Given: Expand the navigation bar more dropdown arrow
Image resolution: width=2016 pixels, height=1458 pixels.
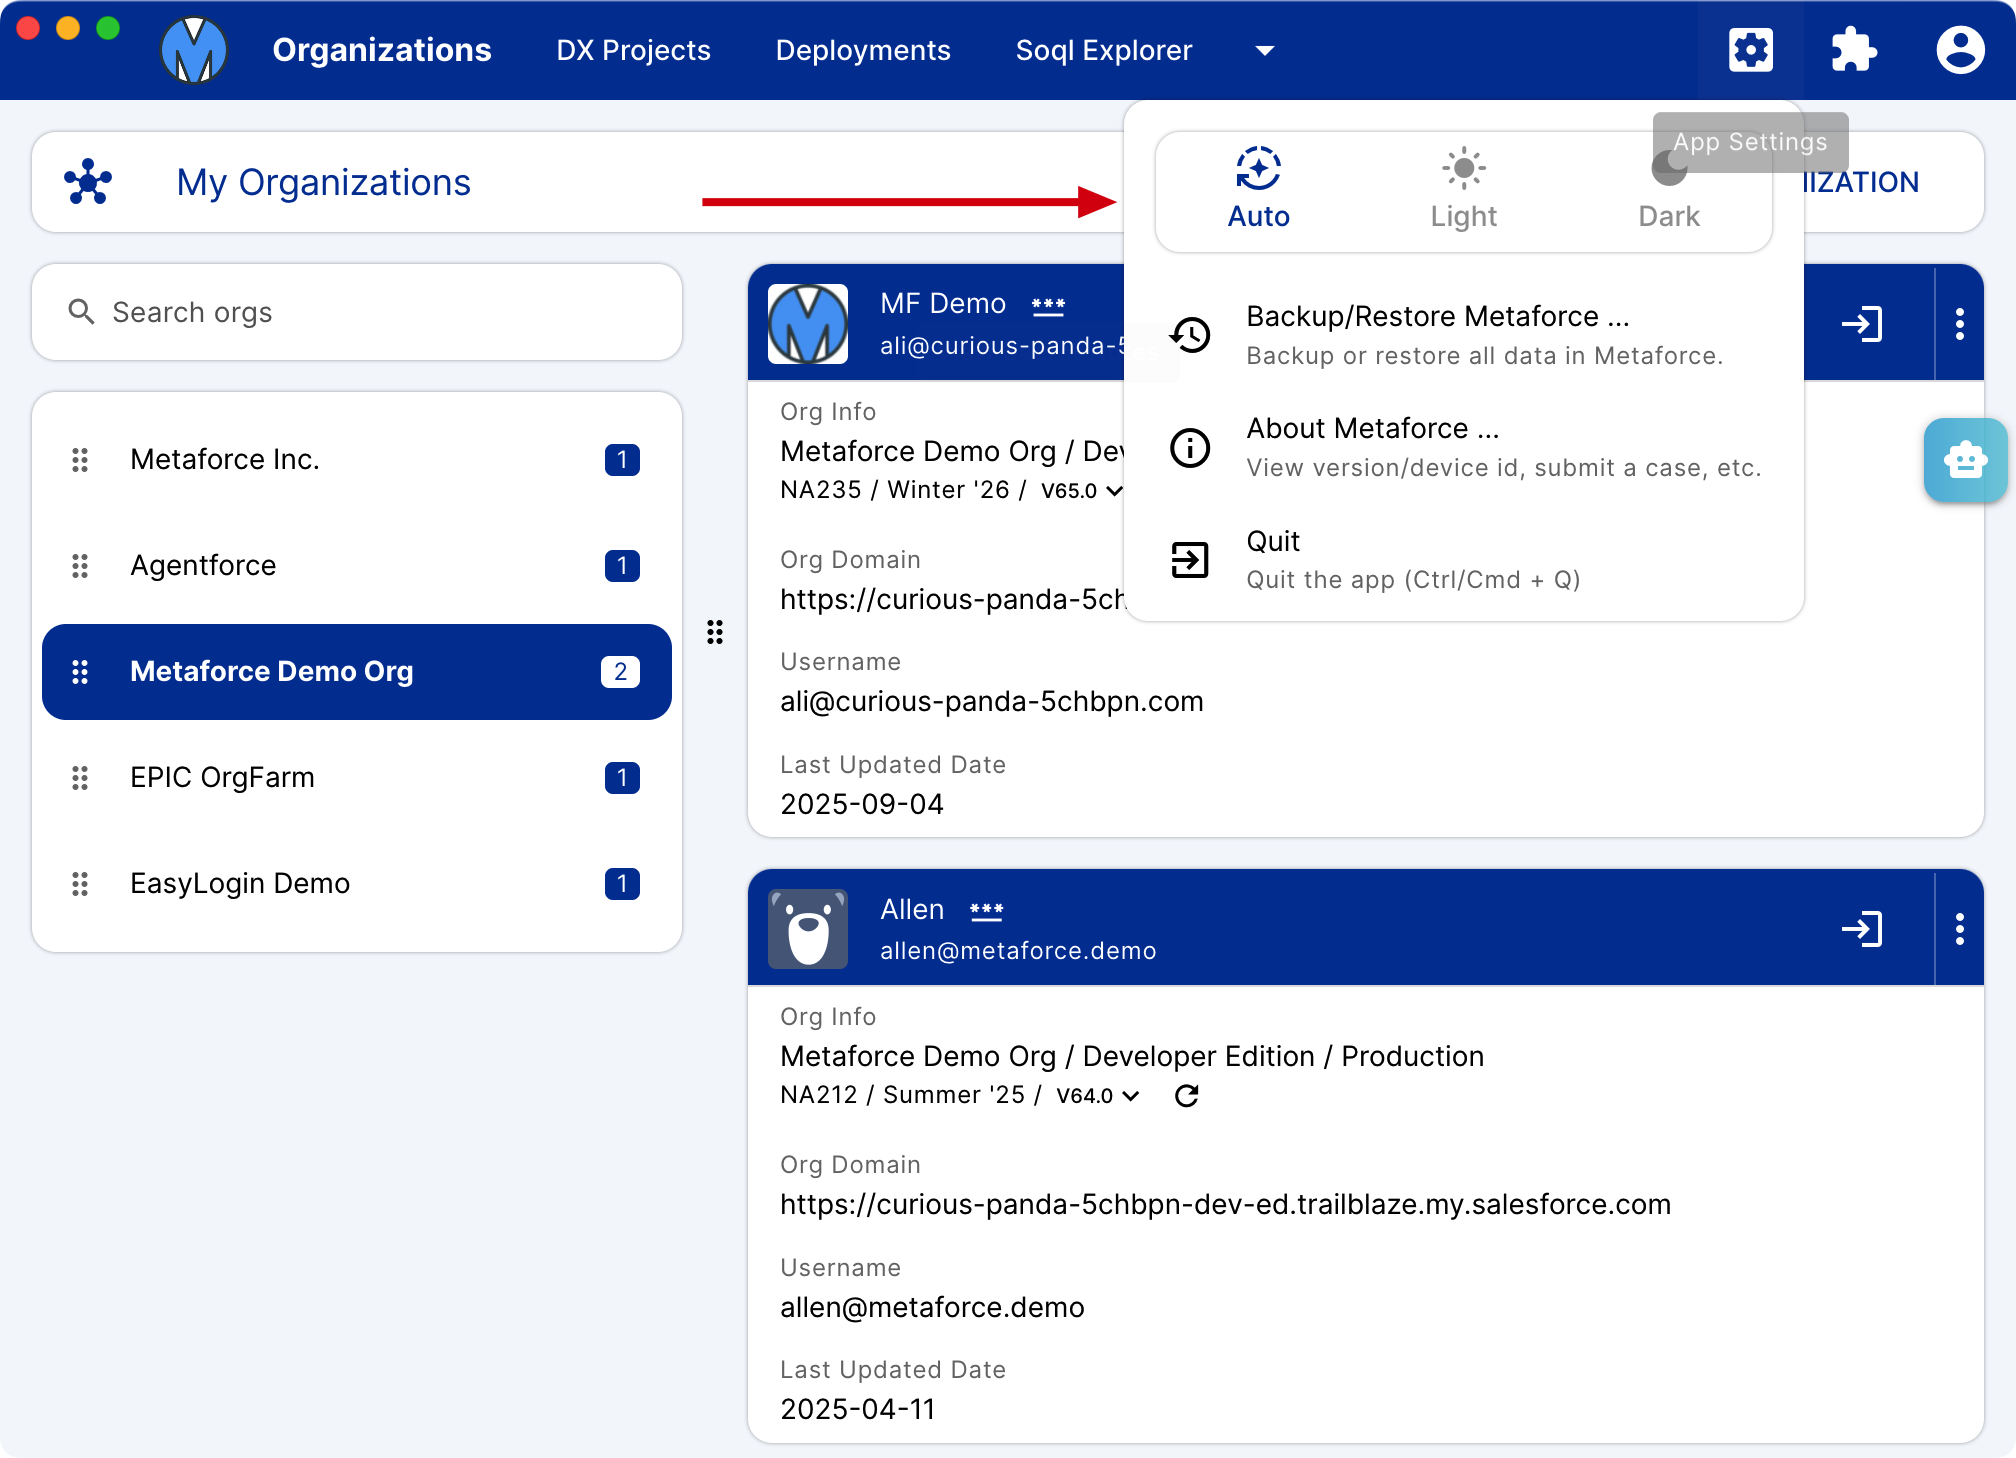Looking at the screenshot, I should click(1265, 51).
